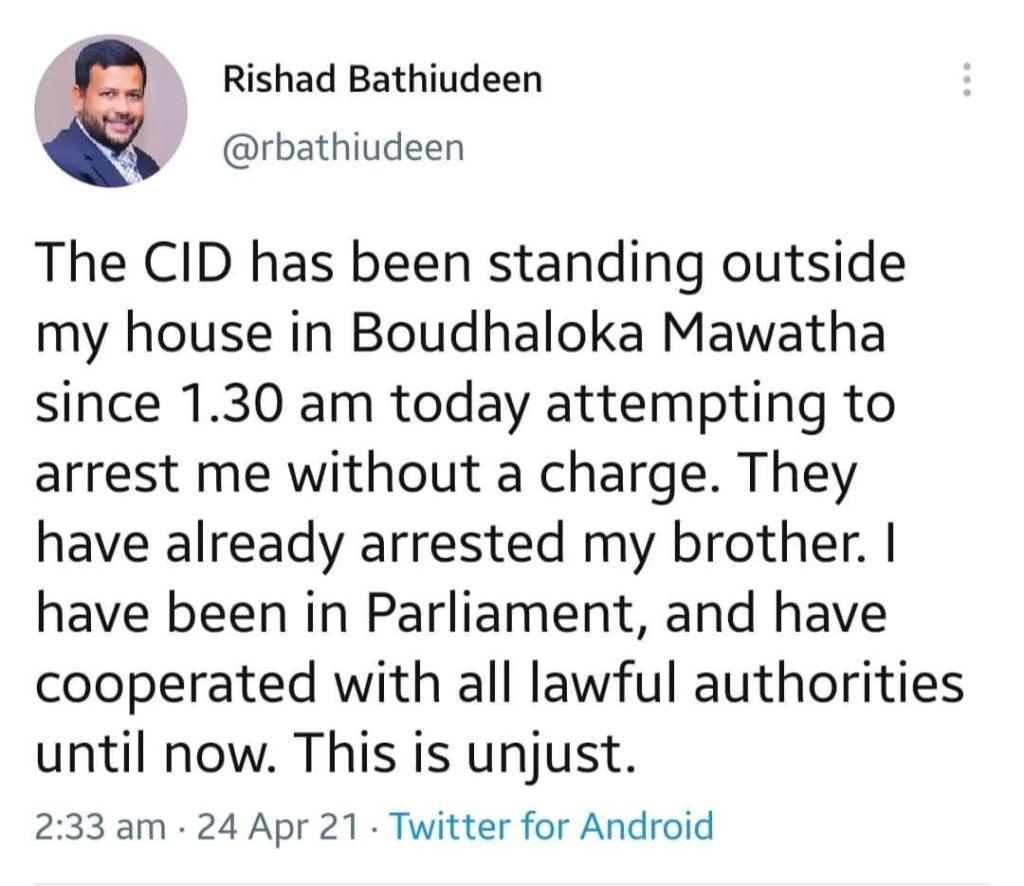Click the @rbathiudeen handle
This screenshot has width=1024, height=886.
point(344,148)
